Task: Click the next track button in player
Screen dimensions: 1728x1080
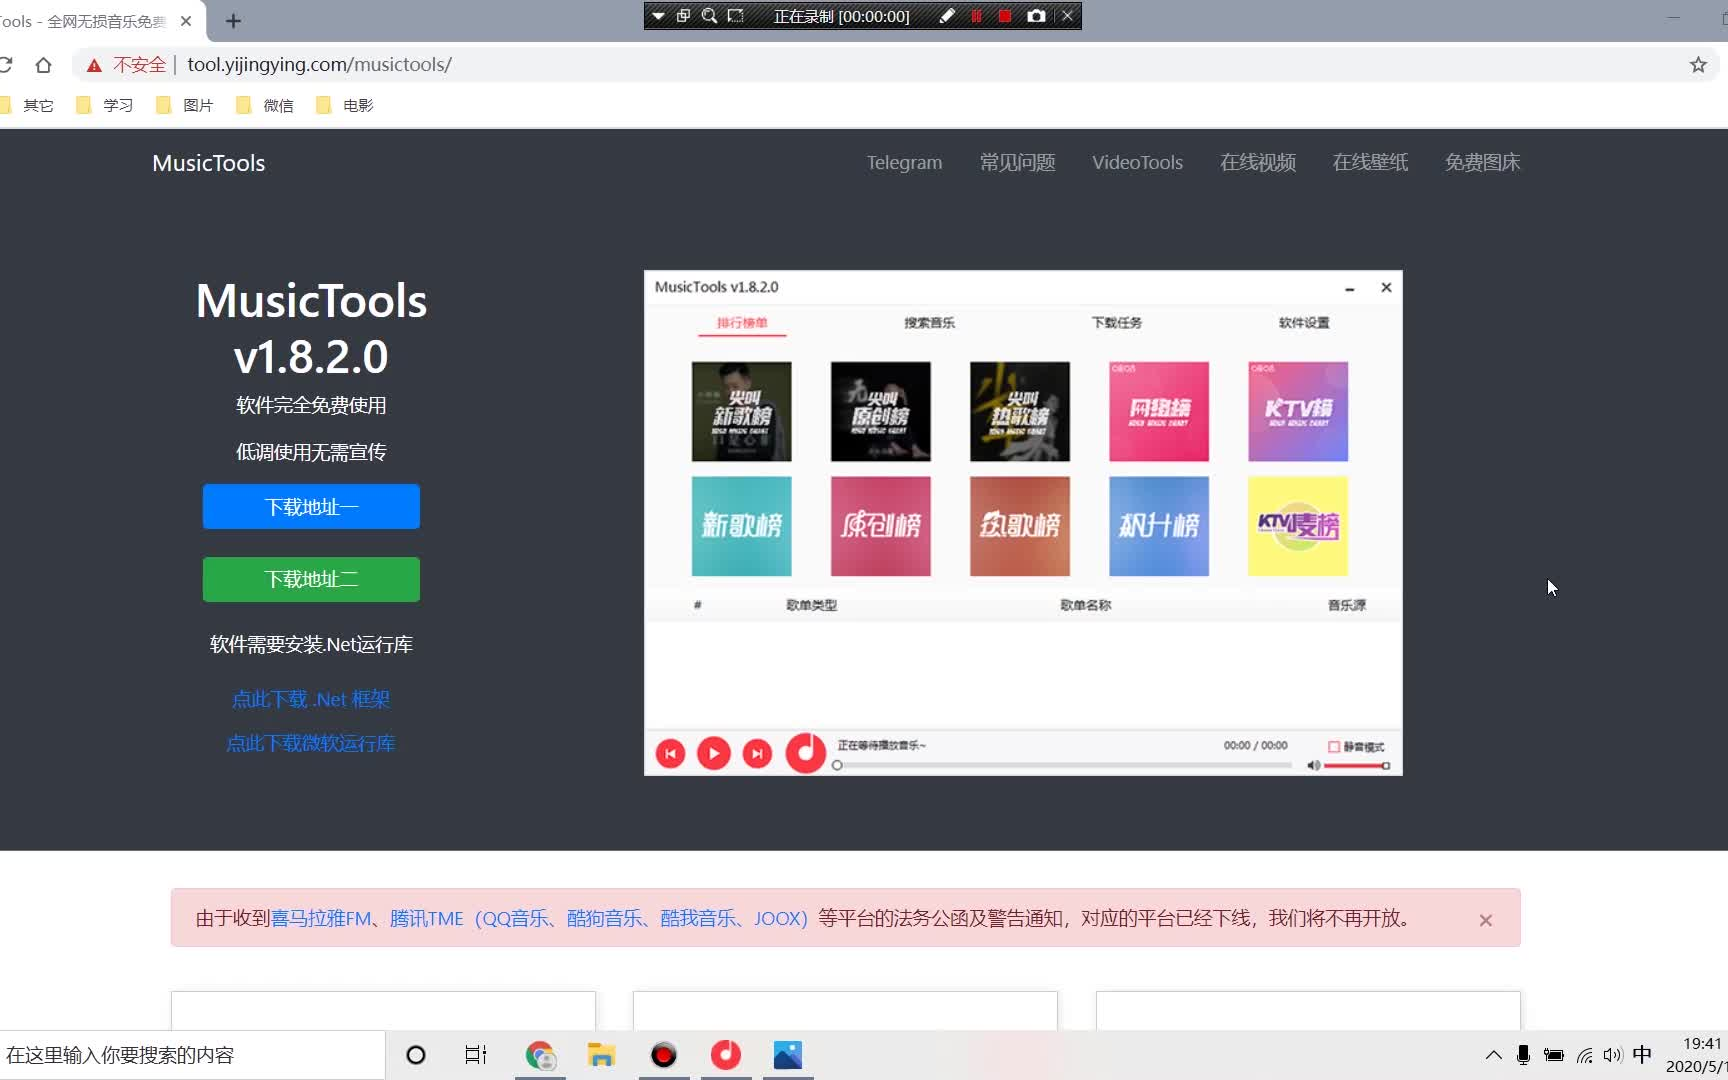Action: 757,753
